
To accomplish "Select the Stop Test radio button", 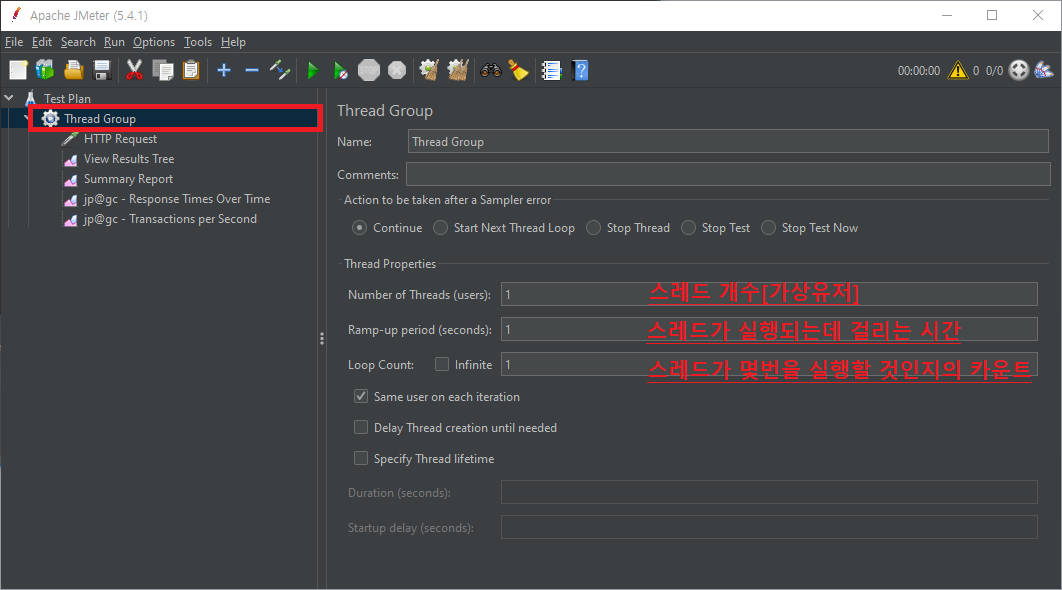I will pyautogui.click(x=688, y=228).
